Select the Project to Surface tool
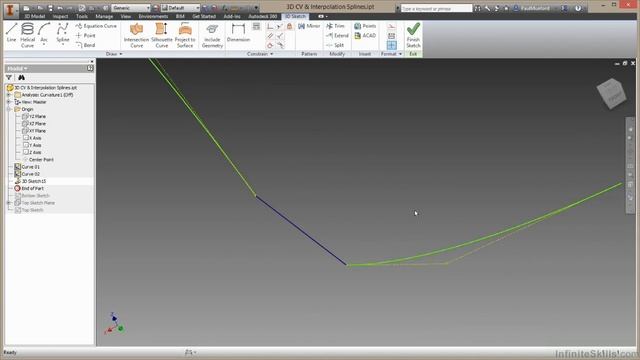Screen dimensions: 640x360 pyautogui.click(x=185, y=35)
